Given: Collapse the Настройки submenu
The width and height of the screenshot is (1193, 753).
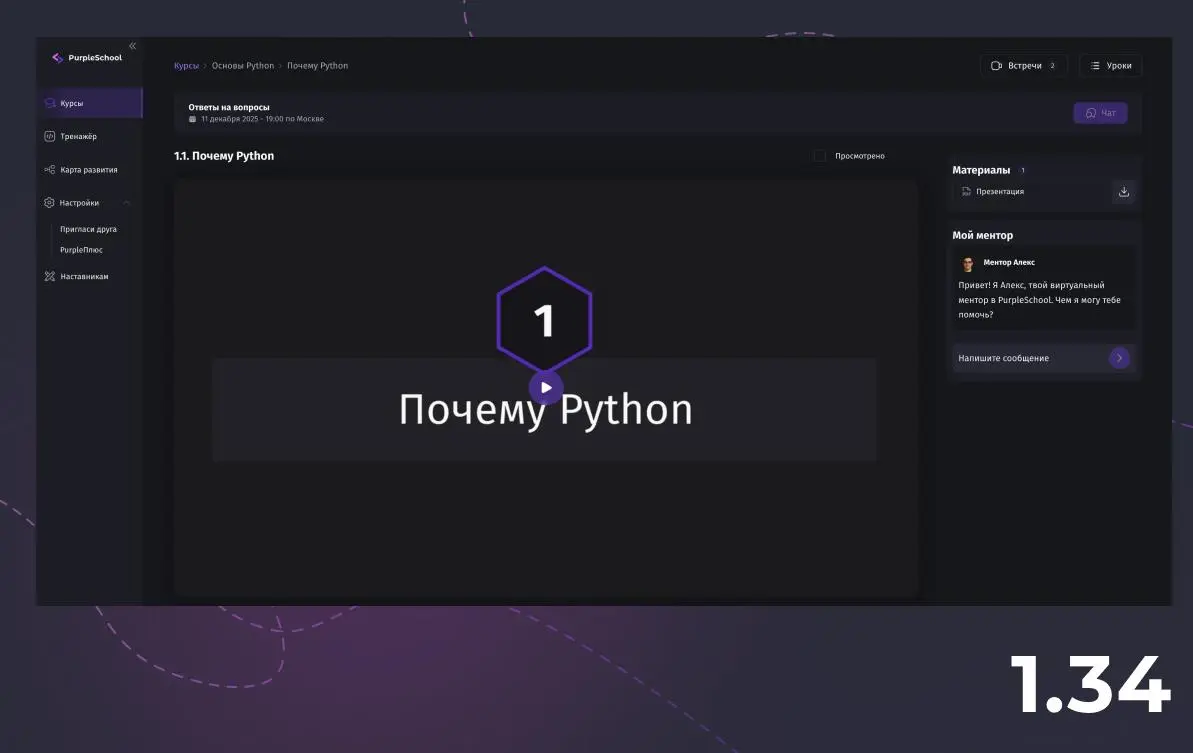Looking at the screenshot, I should point(127,202).
